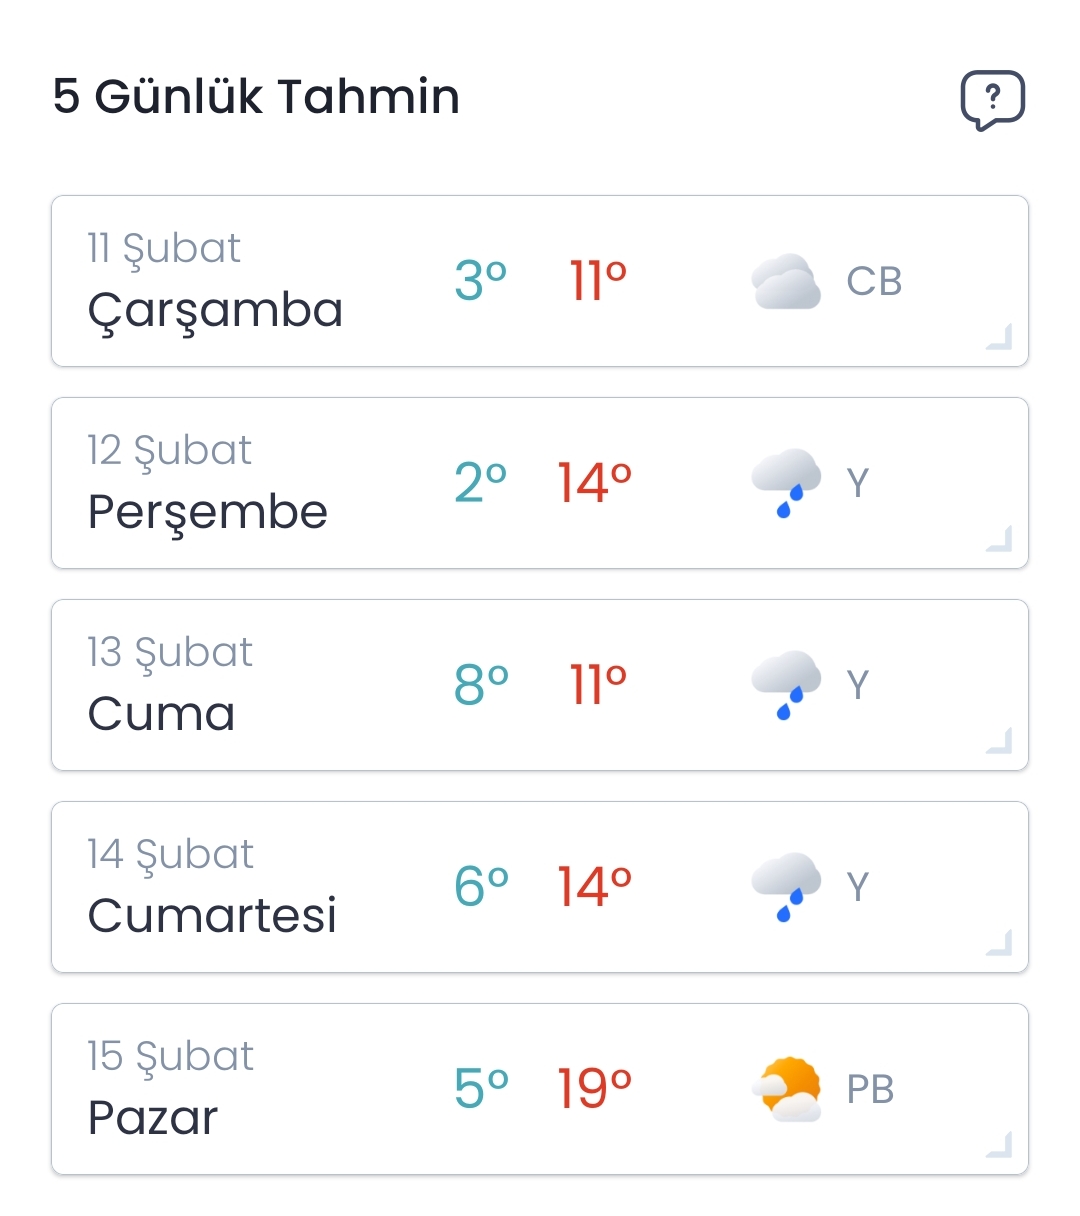Viewport: 1080px width, 1216px height.
Task: Click the 5 Günlük Tahmin heading
Action: point(256,97)
